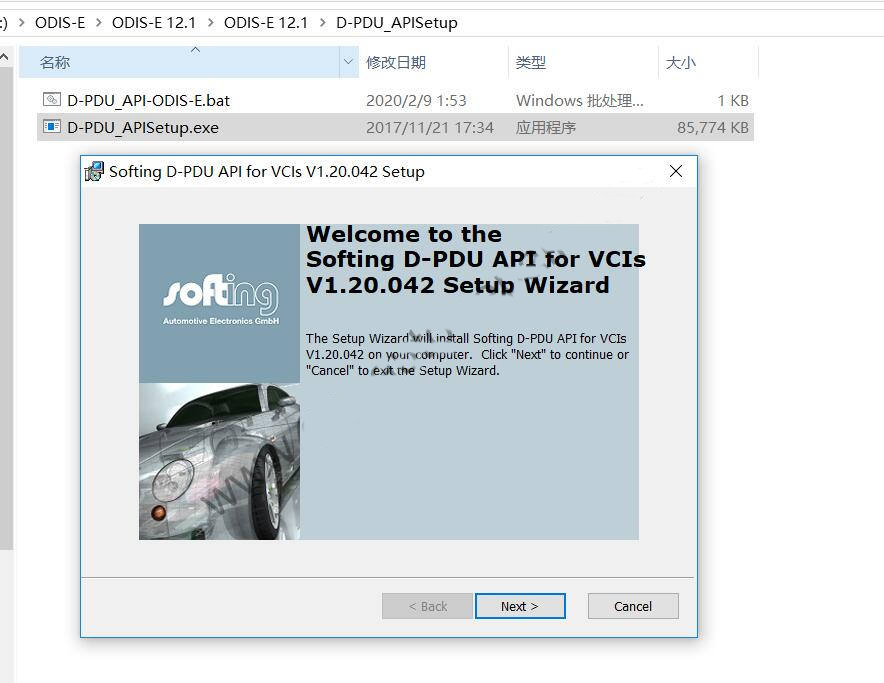Click the installer icon in Setup title bar
The width and height of the screenshot is (884, 683).
[x=94, y=172]
